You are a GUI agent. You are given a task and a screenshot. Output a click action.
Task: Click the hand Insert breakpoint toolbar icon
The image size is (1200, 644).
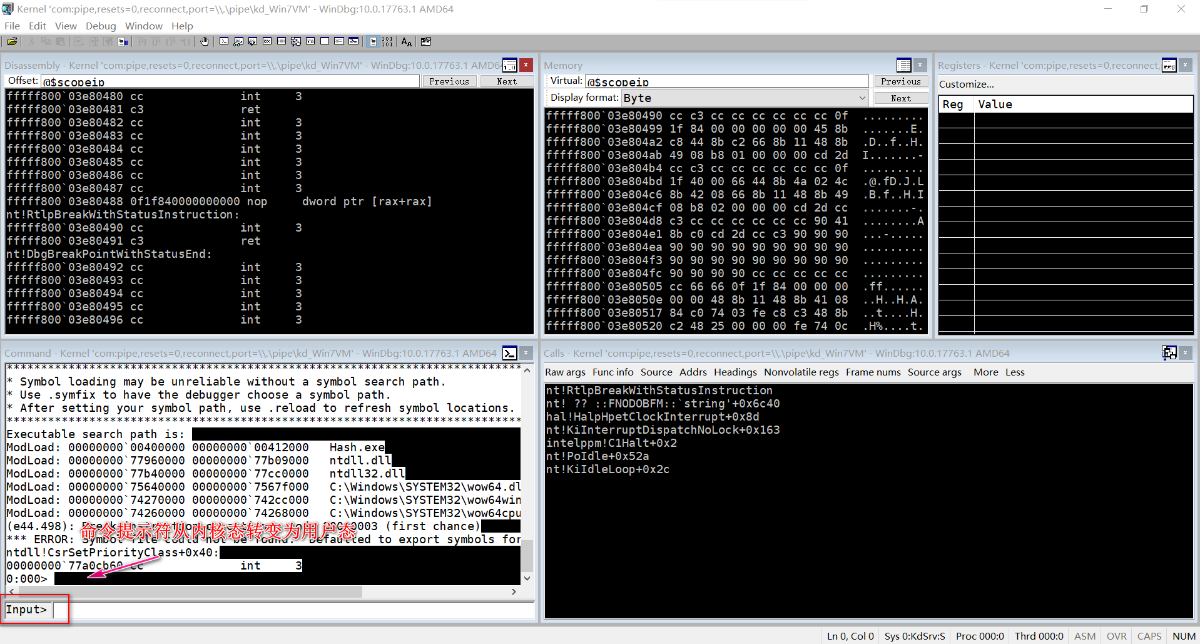click(204, 42)
